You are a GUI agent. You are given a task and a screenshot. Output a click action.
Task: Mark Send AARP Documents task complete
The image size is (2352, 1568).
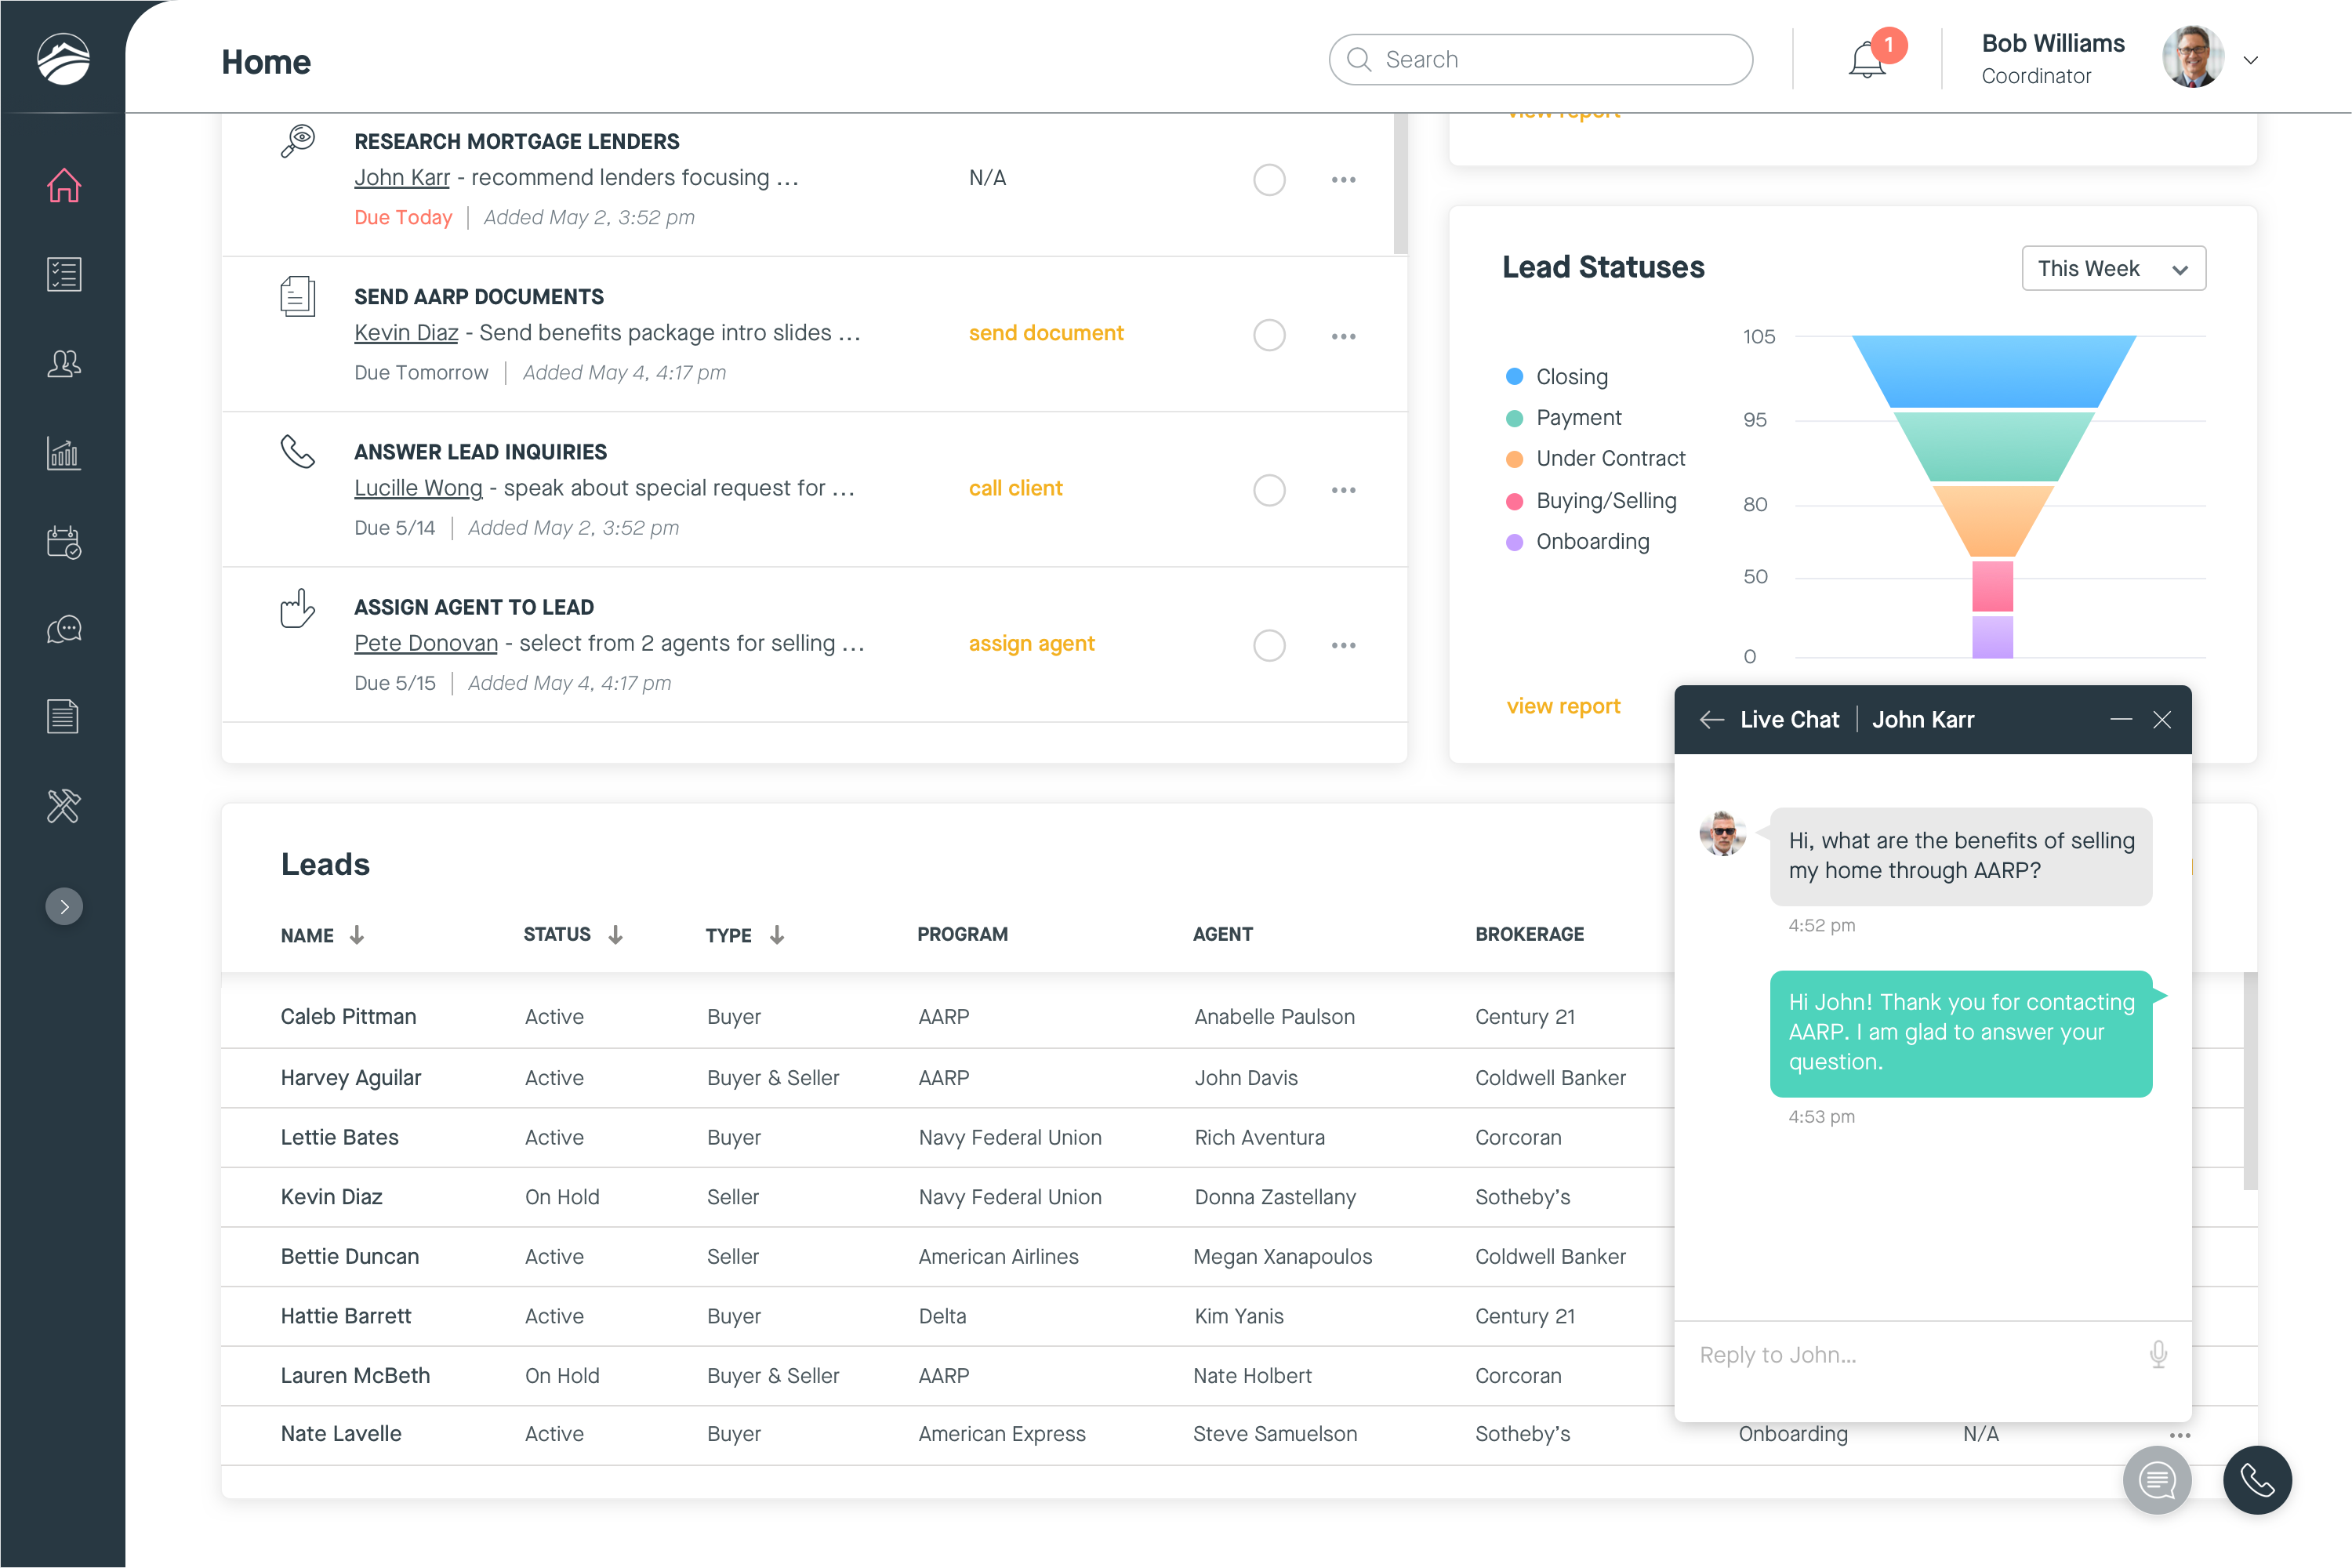[x=1269, y=335]
